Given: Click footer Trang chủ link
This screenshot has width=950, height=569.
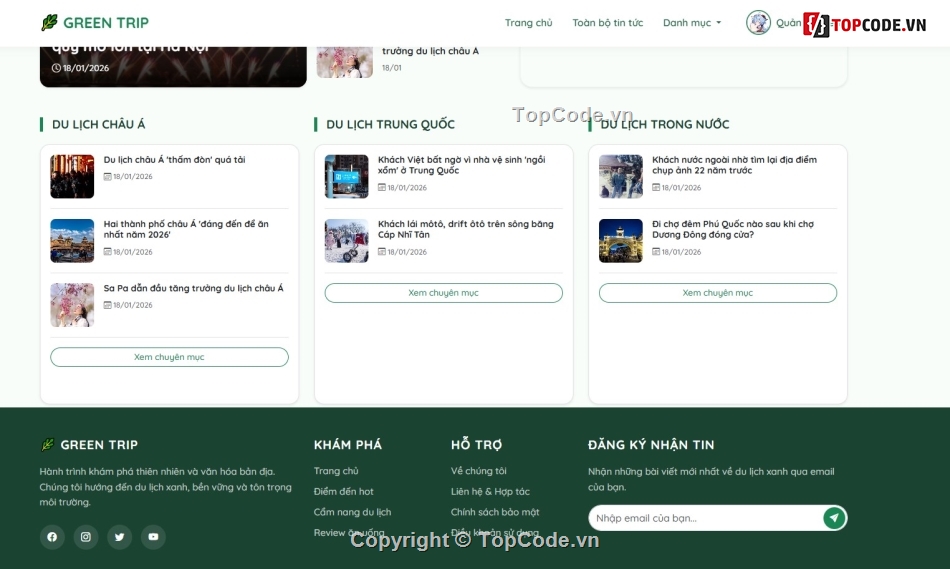Looking at the screenshot, I should pos(336,471).
